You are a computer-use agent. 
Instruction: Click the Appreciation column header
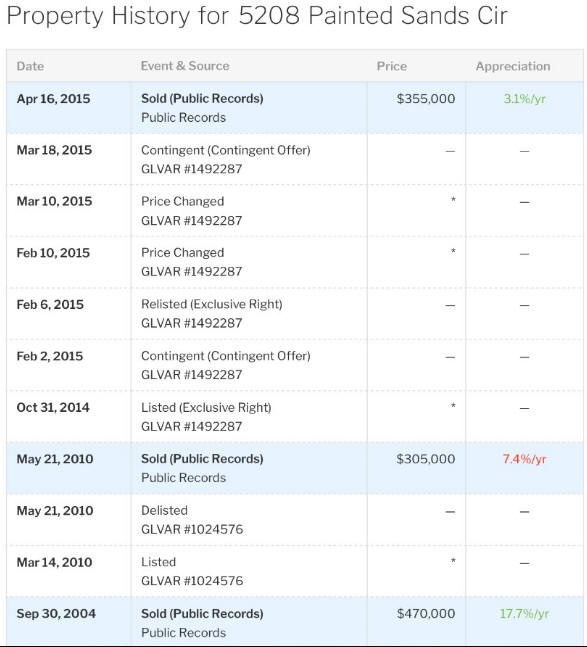[513, 66]
